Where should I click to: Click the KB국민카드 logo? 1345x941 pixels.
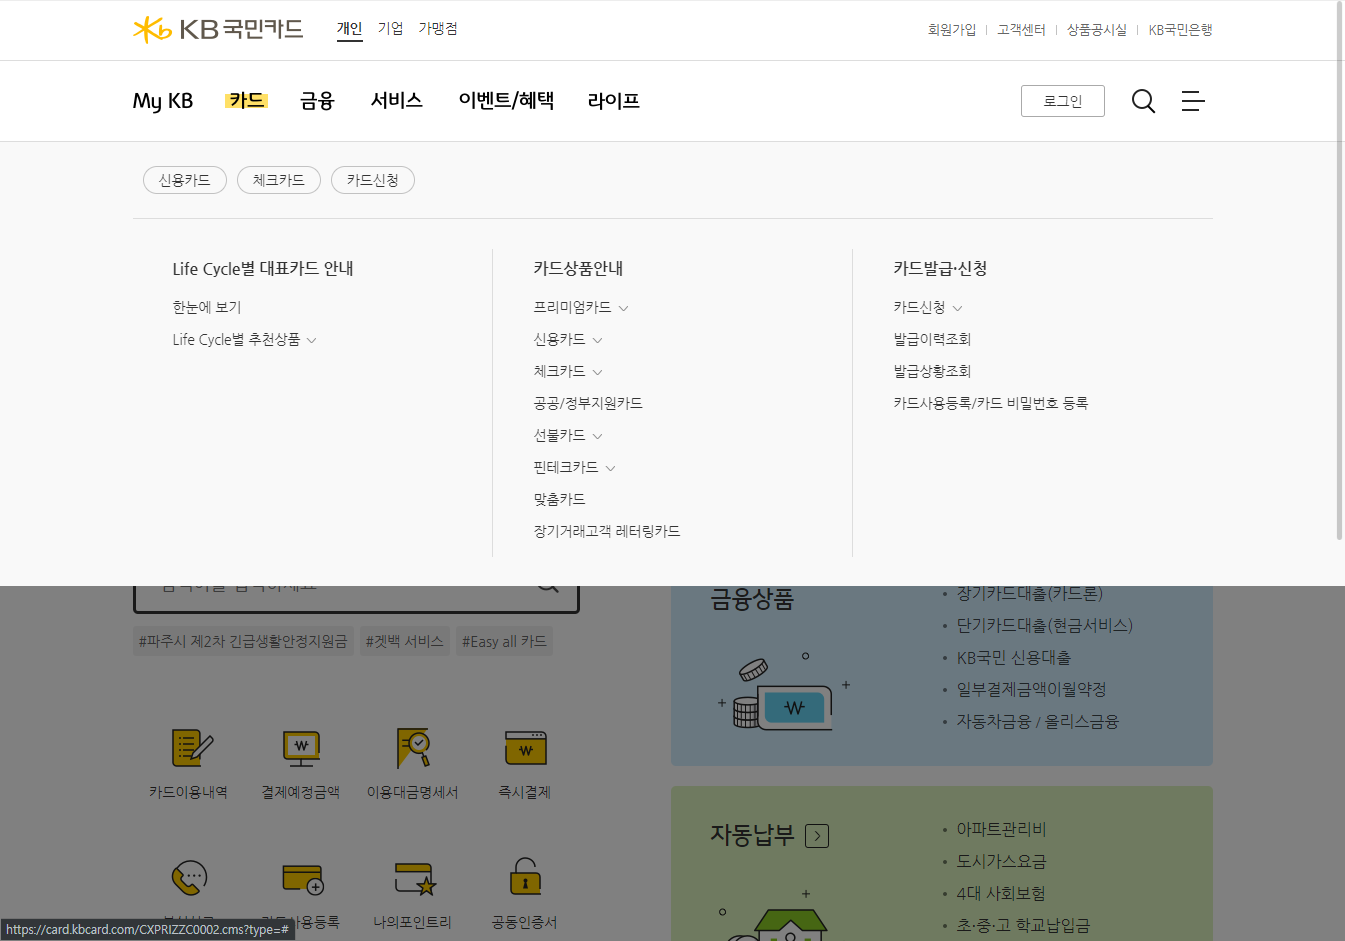pos(218,29)
